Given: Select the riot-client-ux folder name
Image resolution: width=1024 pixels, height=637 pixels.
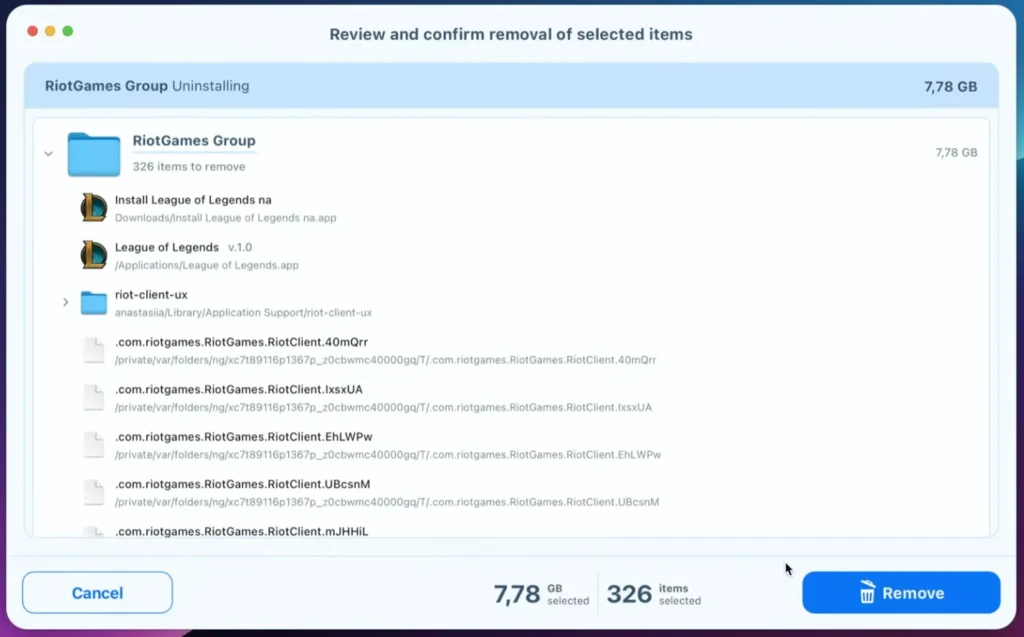Looking at the screenshot, I should [x=151, y=295].
